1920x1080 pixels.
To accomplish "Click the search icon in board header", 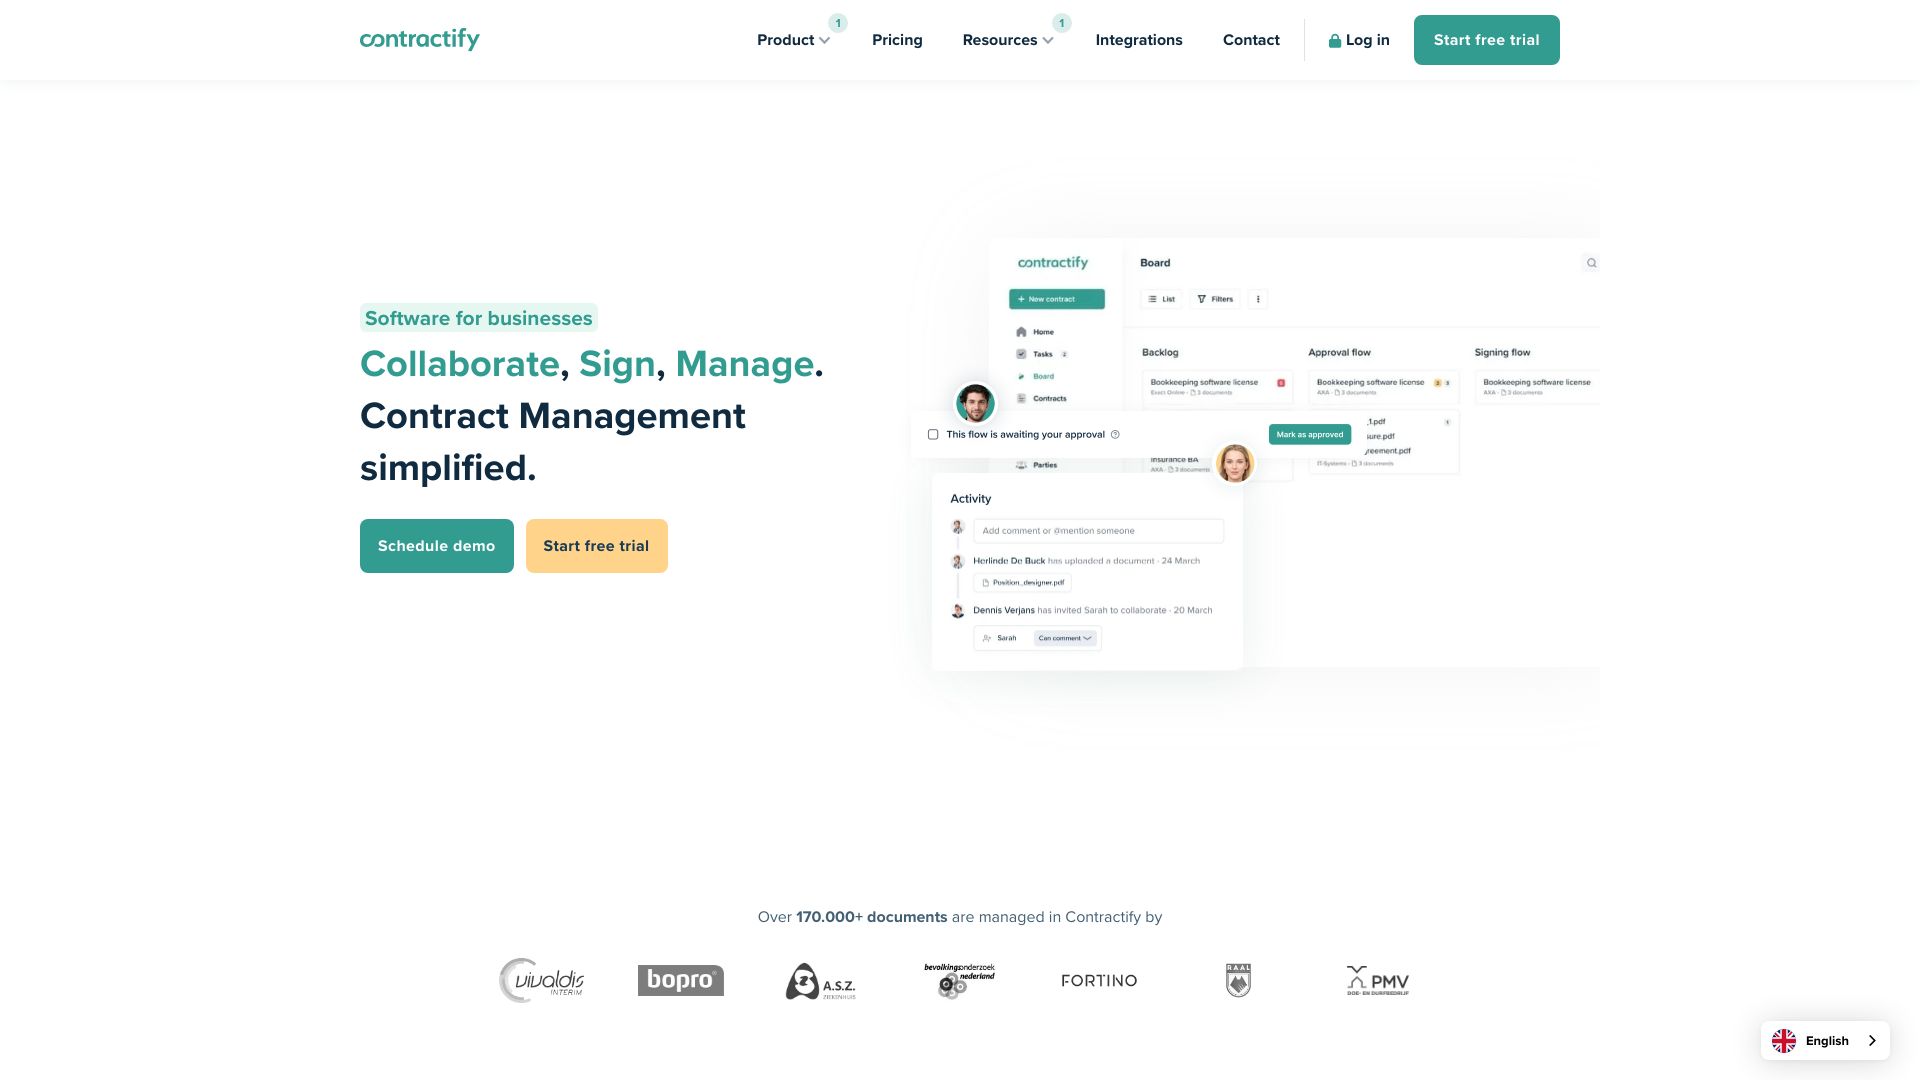I will 1590,262.
